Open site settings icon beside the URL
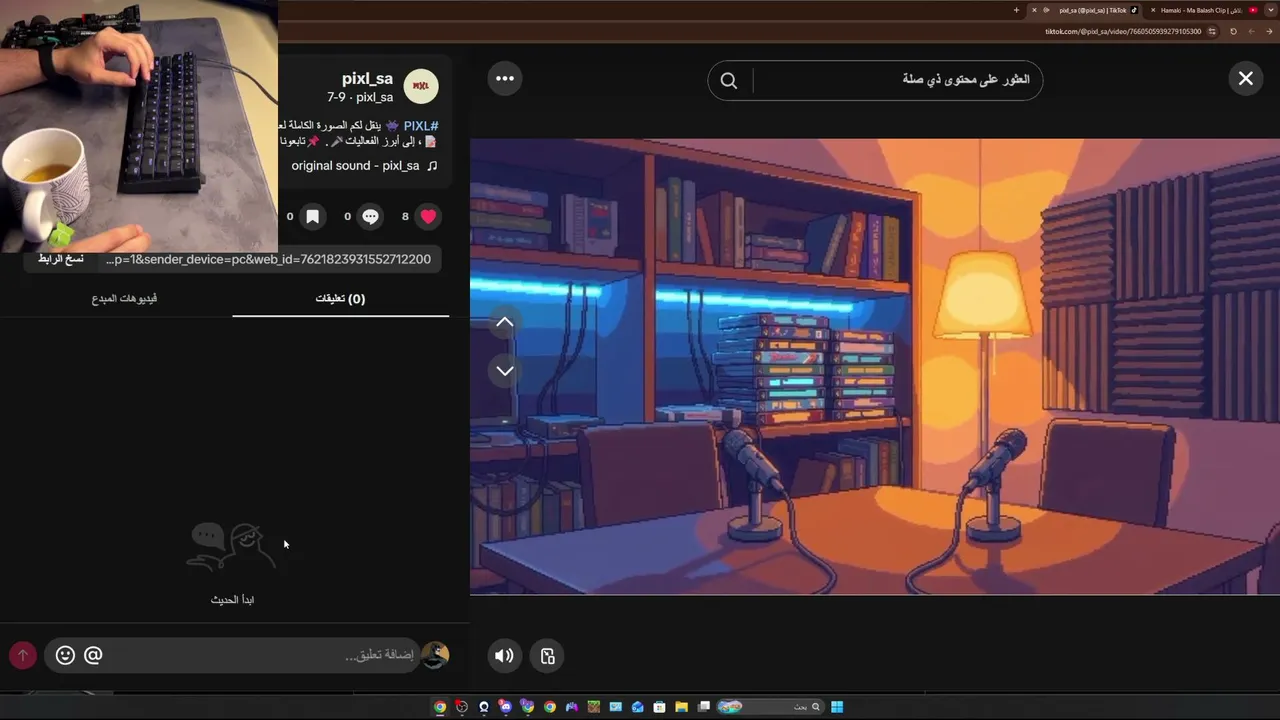The width and height of the screenshot is (1280, 720). click(1212, 31)
